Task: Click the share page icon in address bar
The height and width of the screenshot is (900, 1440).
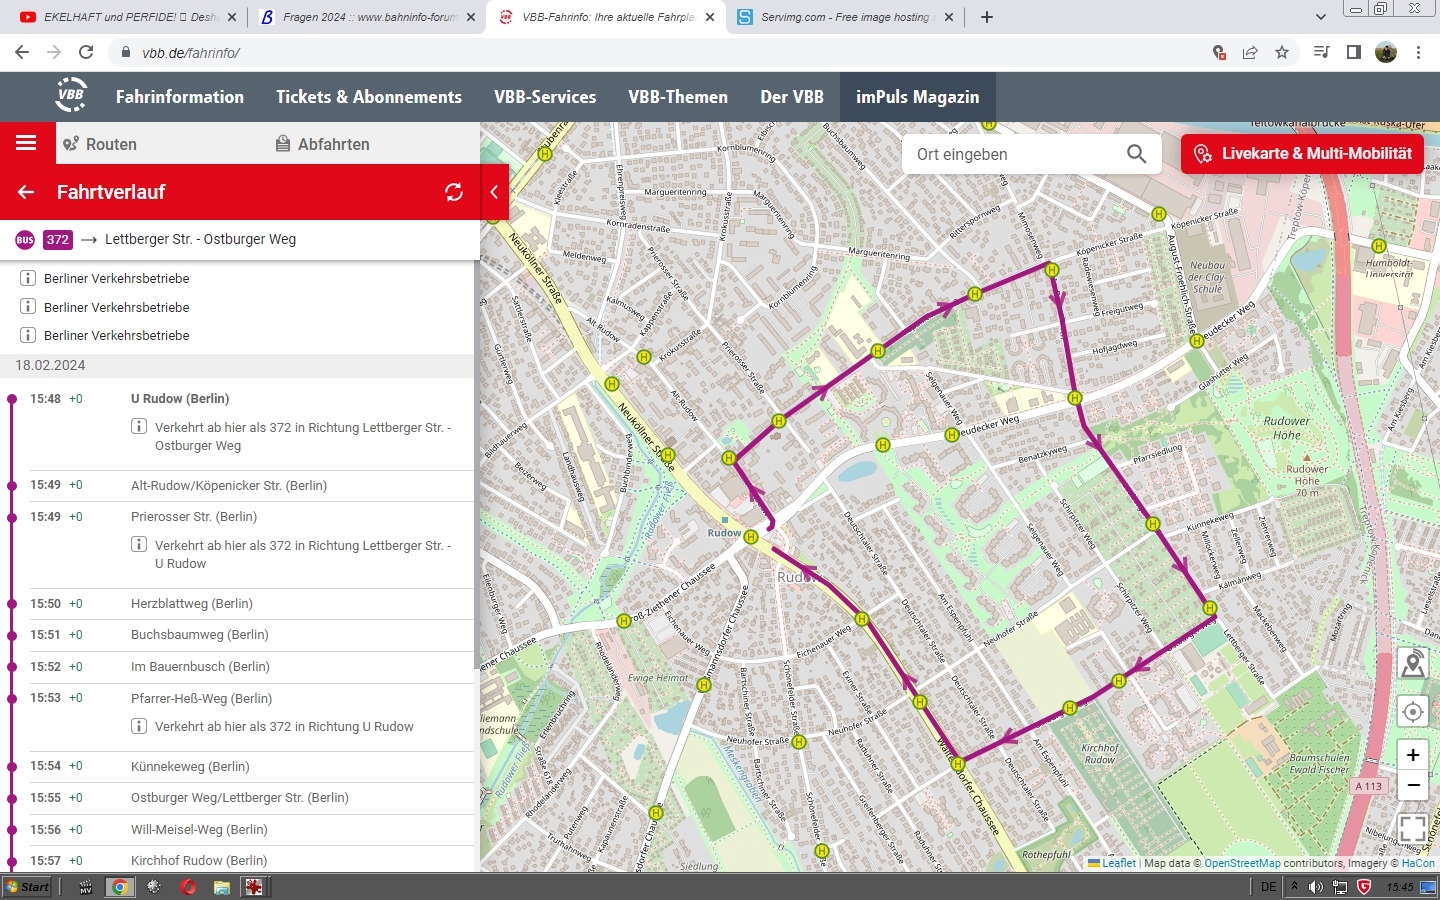Action: click(1250, 52)
